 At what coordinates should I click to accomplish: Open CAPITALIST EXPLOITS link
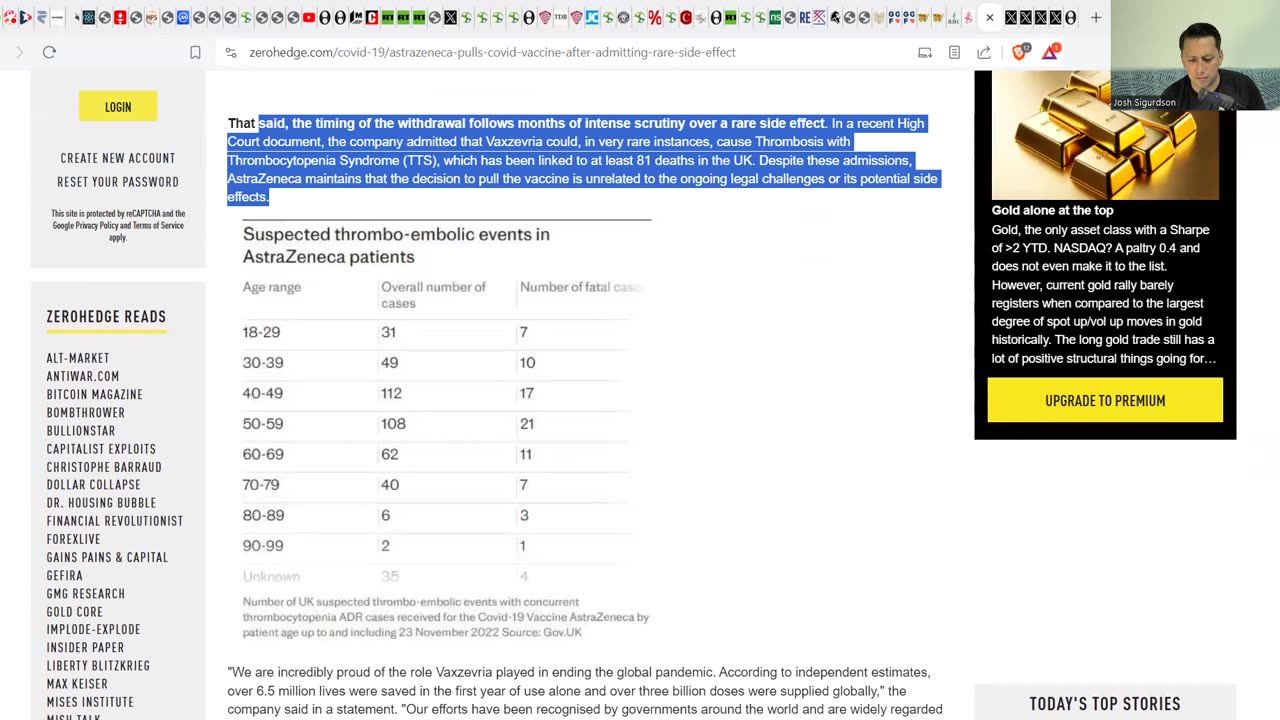click(101, 449)
